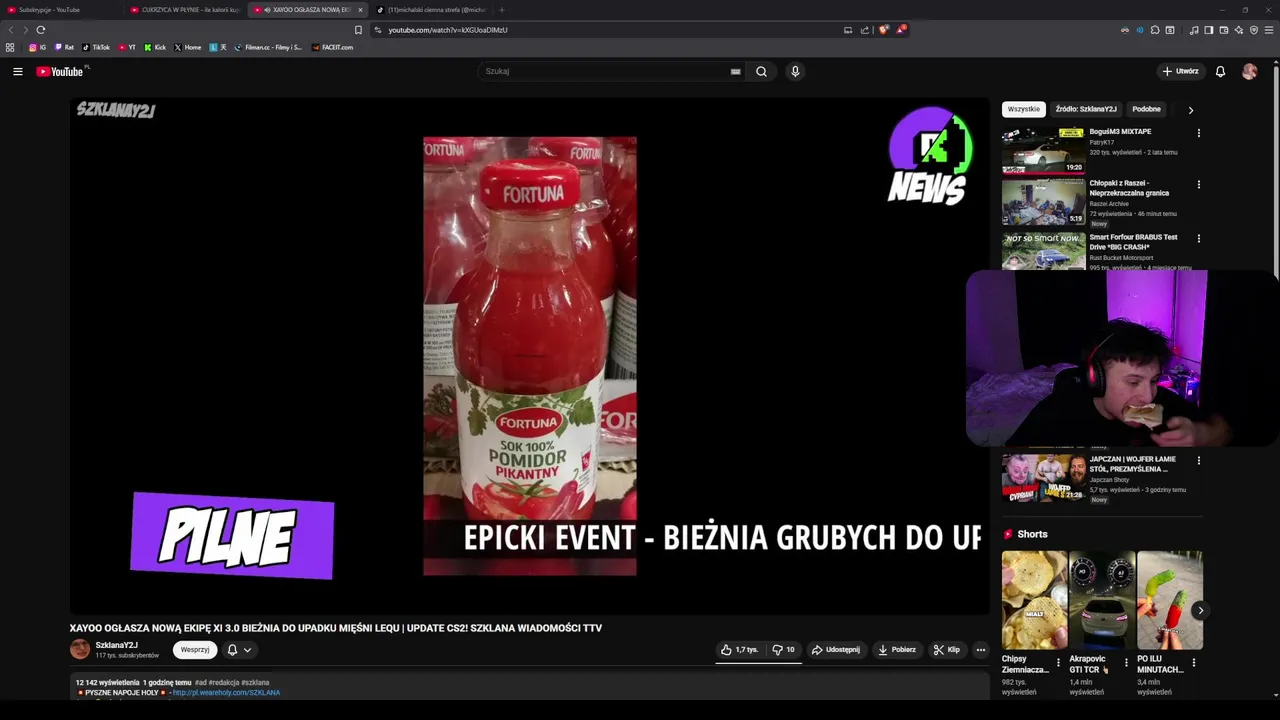Open the on-screen keyboard icon in search box
This screenshot has height=720, width=1280.
735,71
